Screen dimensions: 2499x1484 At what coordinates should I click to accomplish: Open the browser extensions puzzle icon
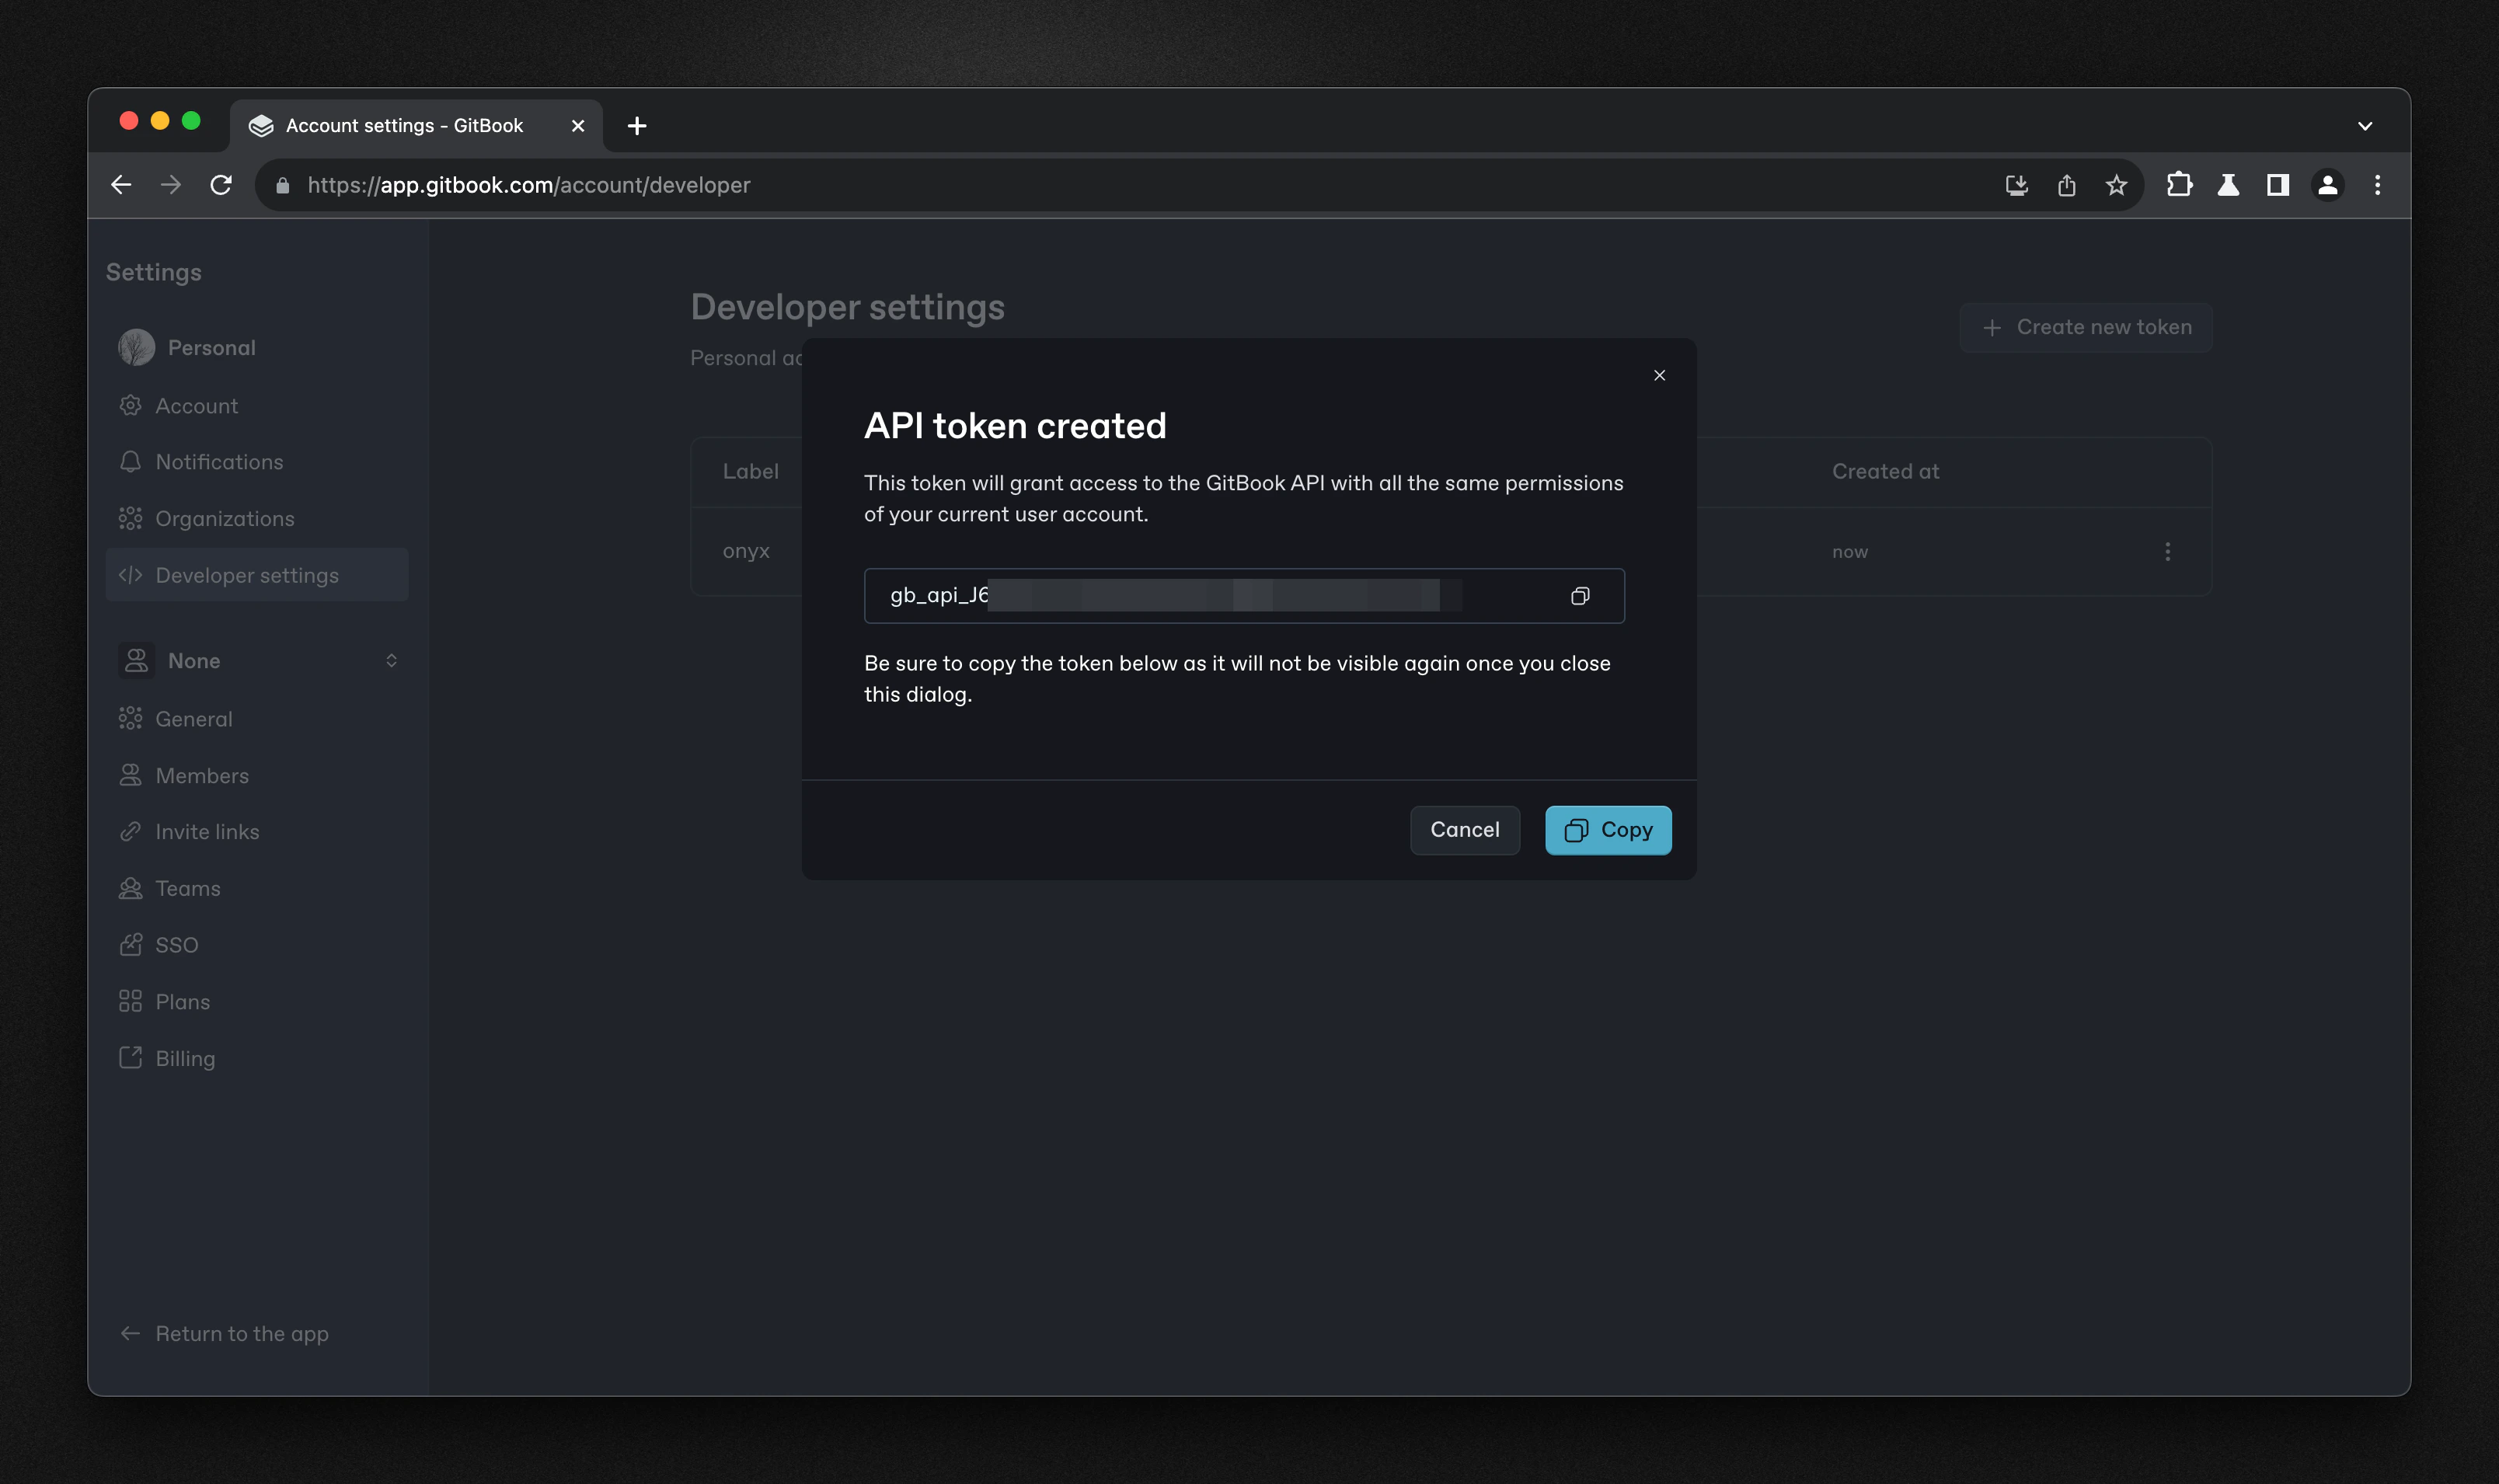pyautogui.click(x=2180, y=185)
